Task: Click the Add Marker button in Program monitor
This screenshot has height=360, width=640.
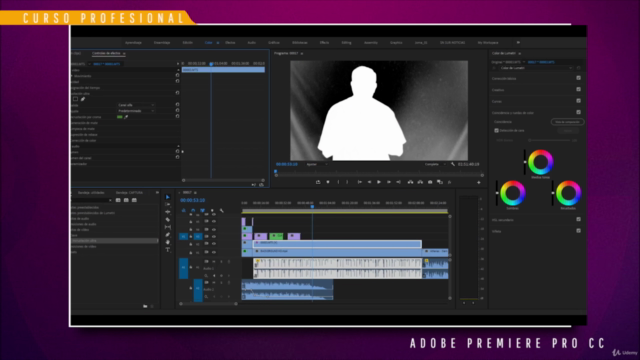Action: (328, 182)
